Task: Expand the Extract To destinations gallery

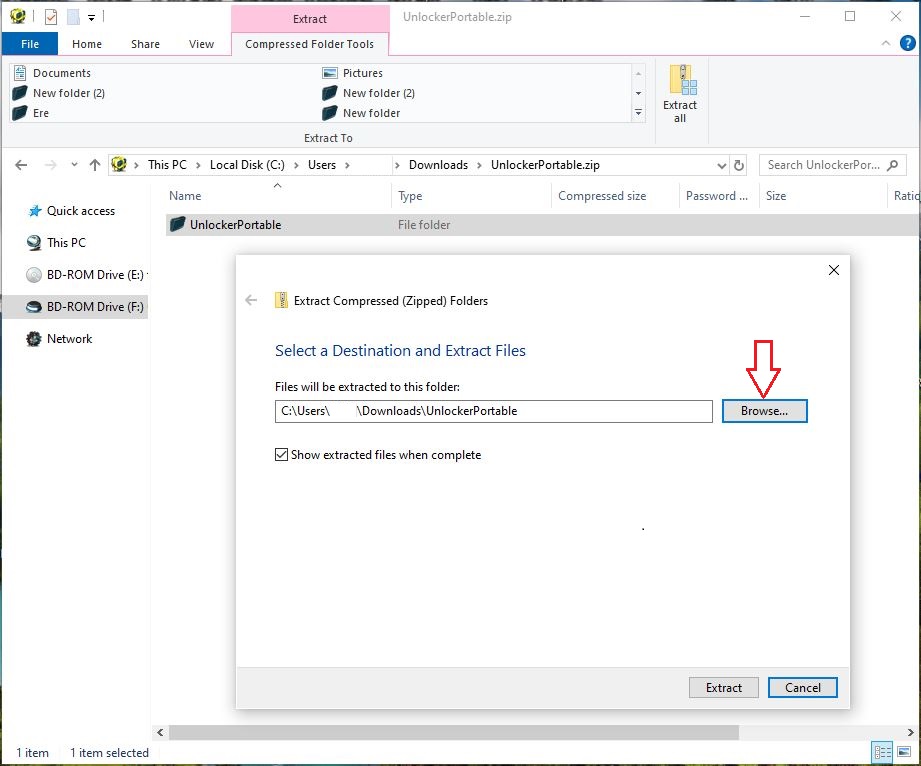Action: [639, 113]
